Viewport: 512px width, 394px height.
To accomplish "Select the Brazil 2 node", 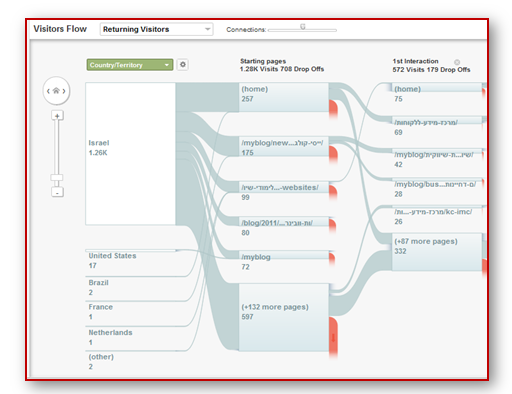I will tap(130, 287).
